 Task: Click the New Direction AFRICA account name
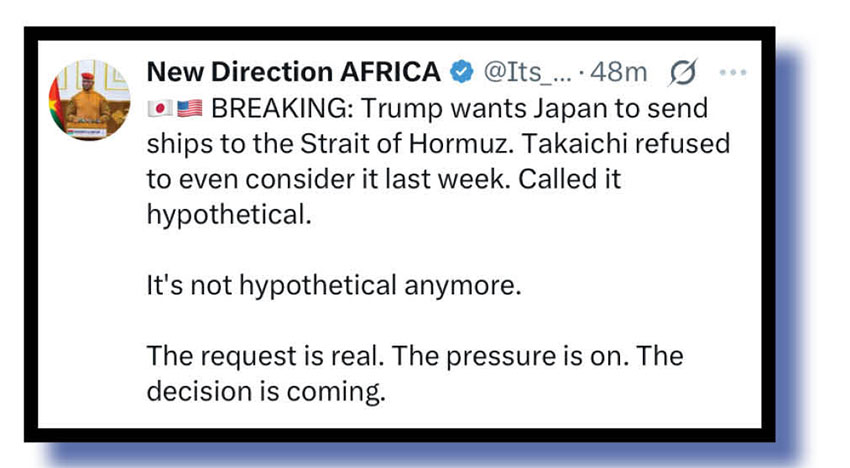point(293,73)
